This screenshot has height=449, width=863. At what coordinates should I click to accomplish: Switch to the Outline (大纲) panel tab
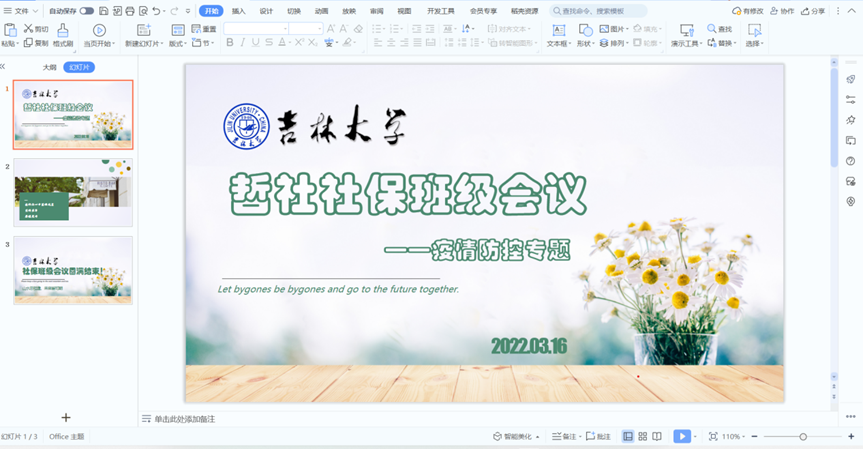coord(49,67)
